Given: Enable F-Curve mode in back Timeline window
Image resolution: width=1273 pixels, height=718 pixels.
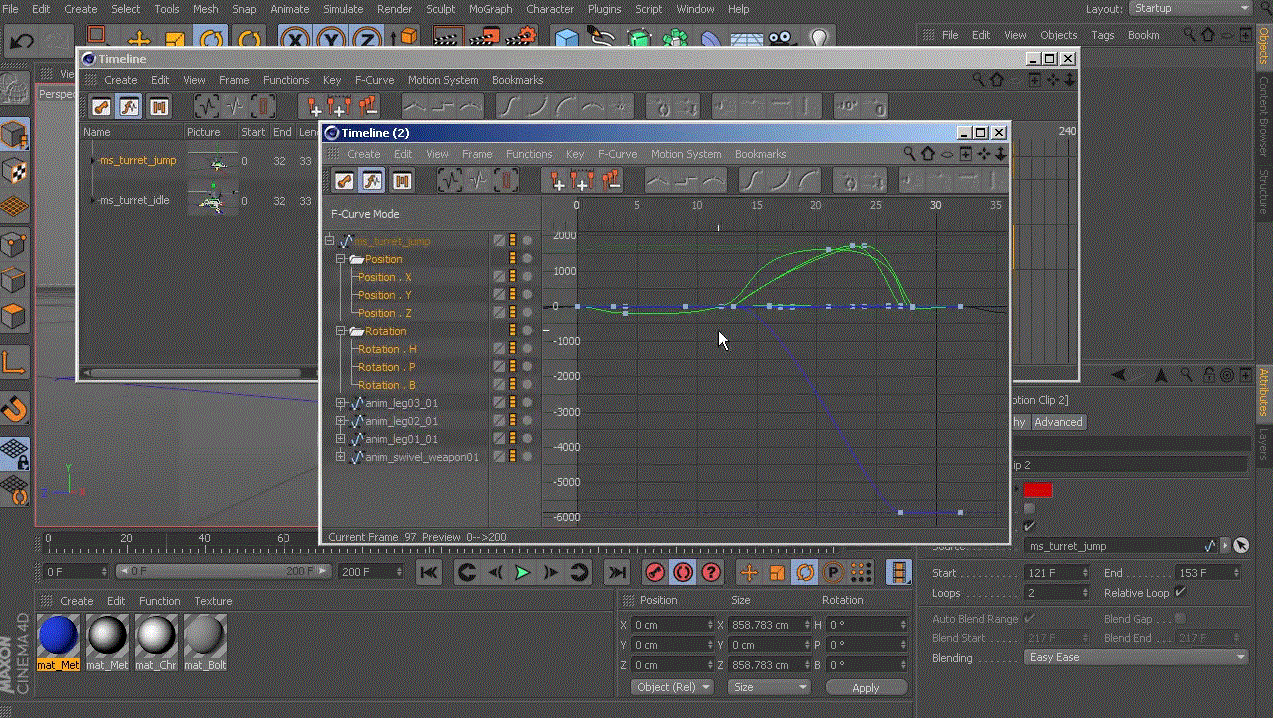Looking at the screenshot, I should coord(129,106).
